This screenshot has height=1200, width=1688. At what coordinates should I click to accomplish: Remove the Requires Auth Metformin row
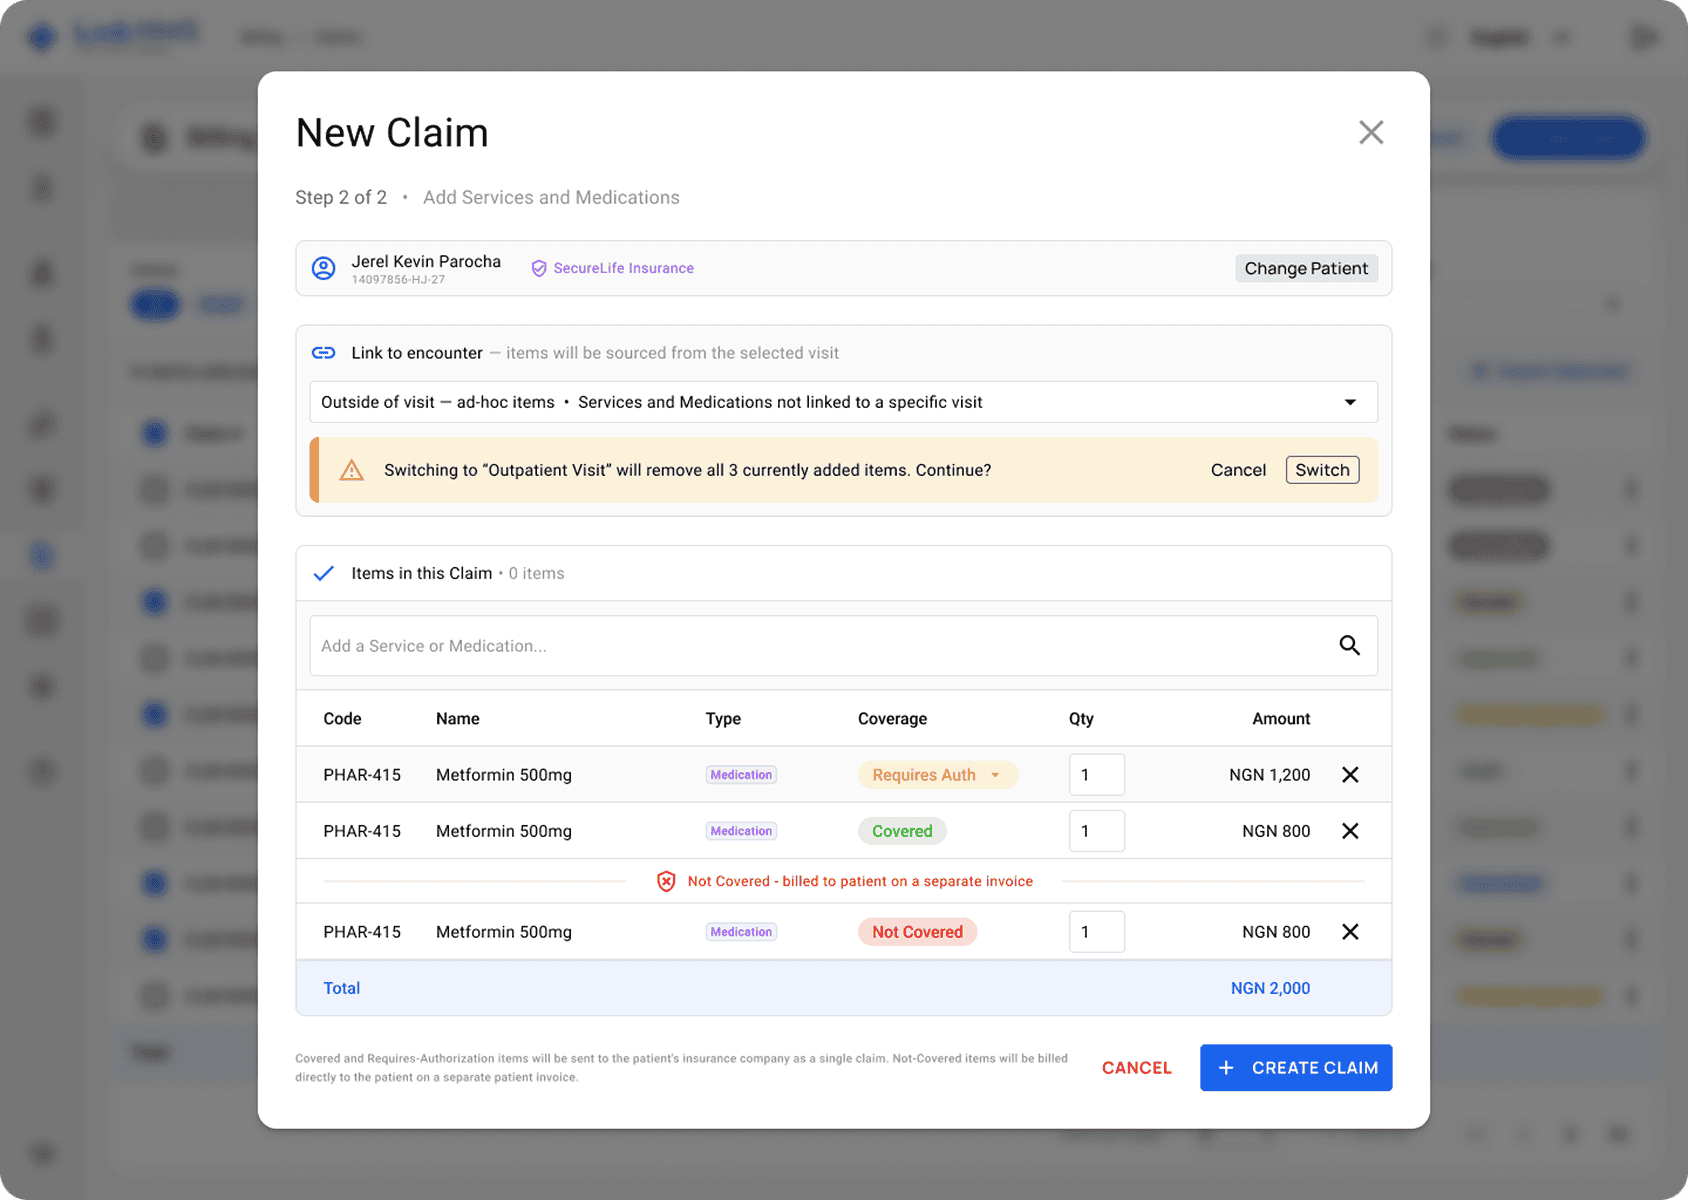coord(1350,775)
